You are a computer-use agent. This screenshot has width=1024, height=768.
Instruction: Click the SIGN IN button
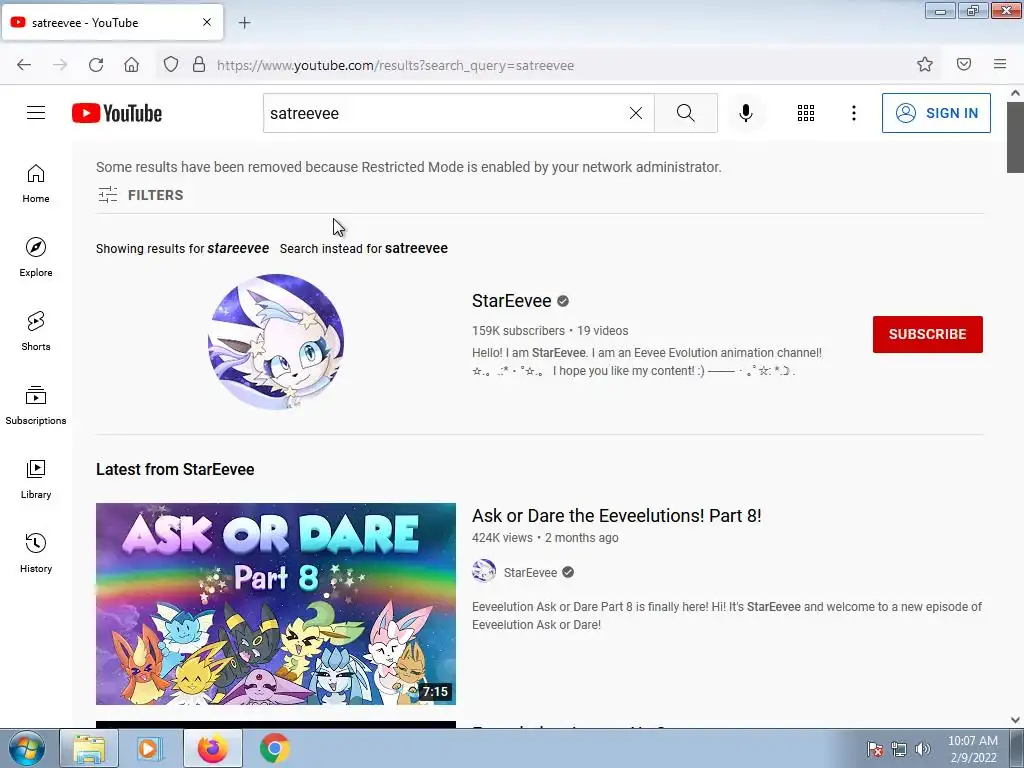pyautogui.click(x=936, y=113)
